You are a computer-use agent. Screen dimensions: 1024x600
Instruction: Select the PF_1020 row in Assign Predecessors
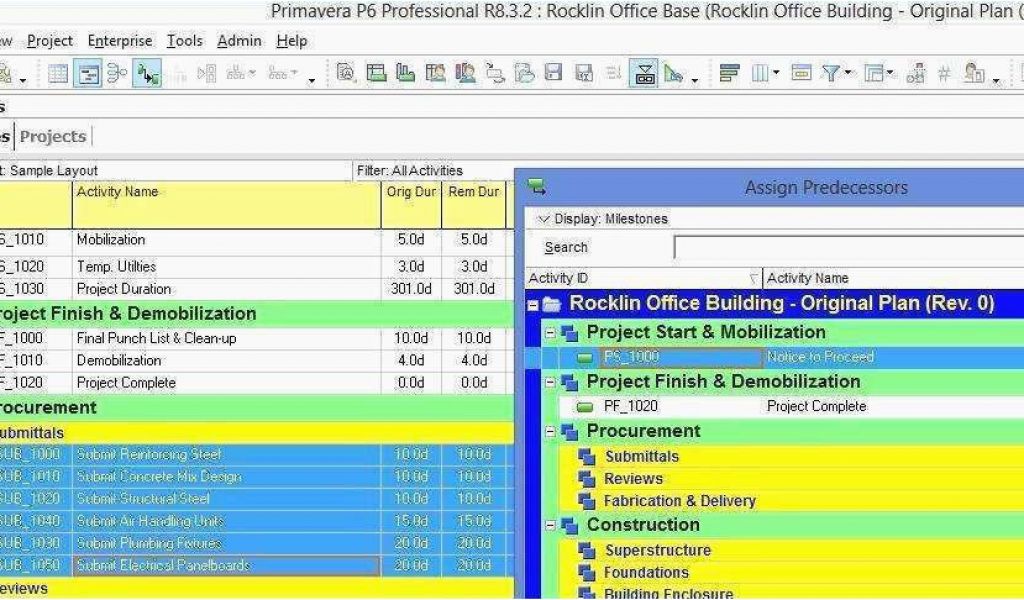(x=790, y=407)
